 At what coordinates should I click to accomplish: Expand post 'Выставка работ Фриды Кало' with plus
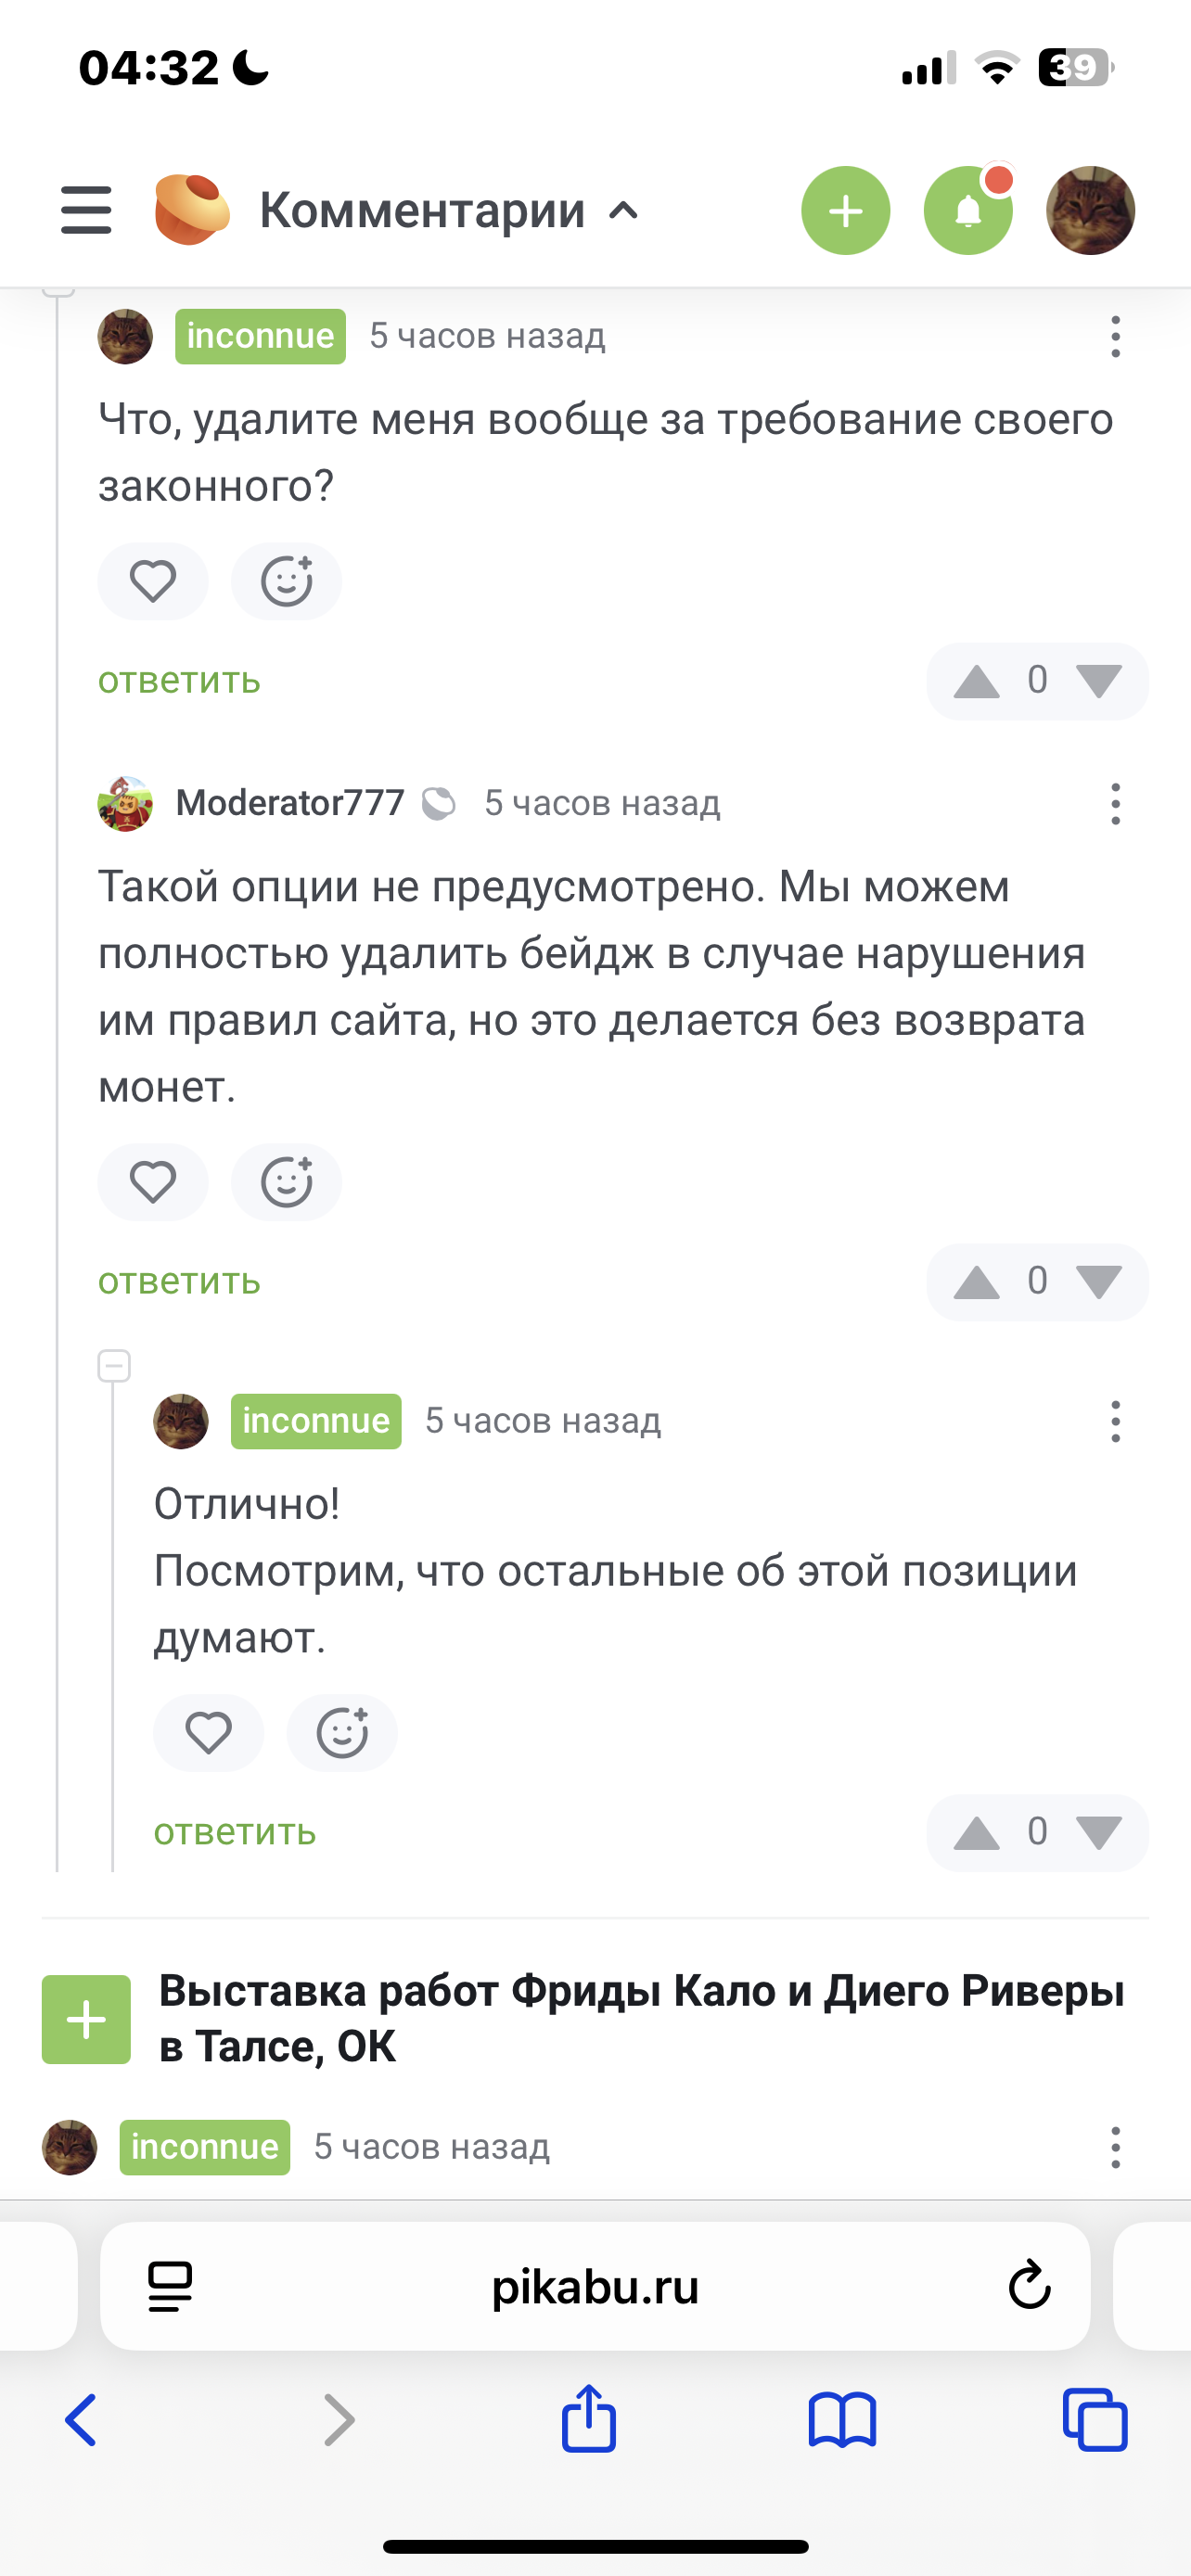pyautogui.click(x=86, y=2019)
